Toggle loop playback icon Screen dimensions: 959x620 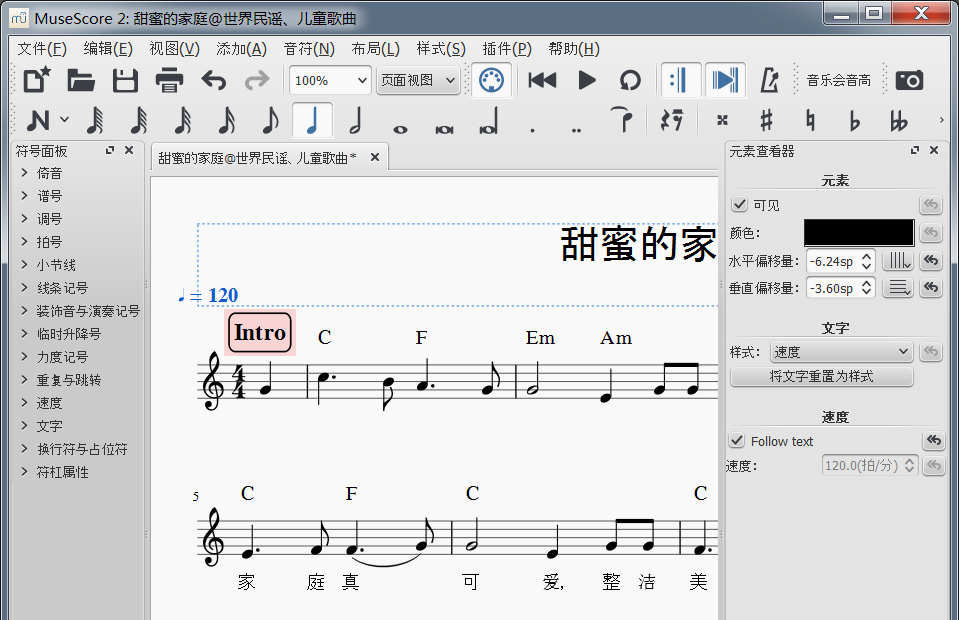click(630, 80)
